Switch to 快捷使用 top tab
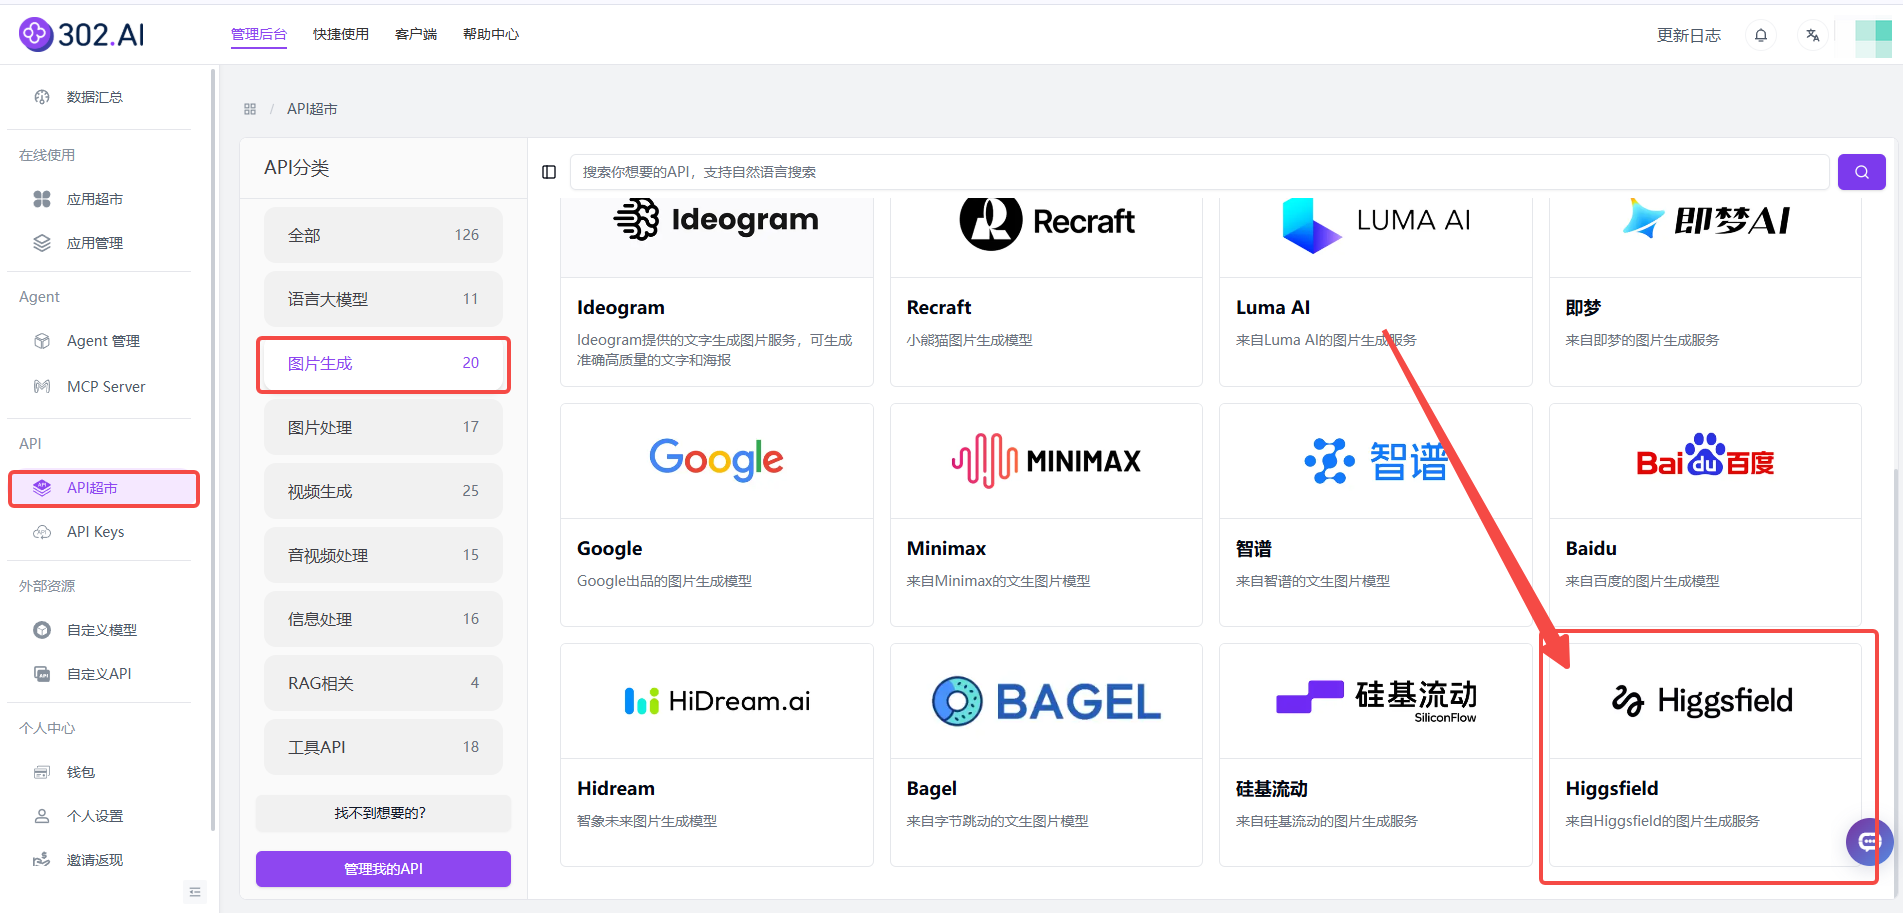The image size is (1903, 913). pos(341,34)
